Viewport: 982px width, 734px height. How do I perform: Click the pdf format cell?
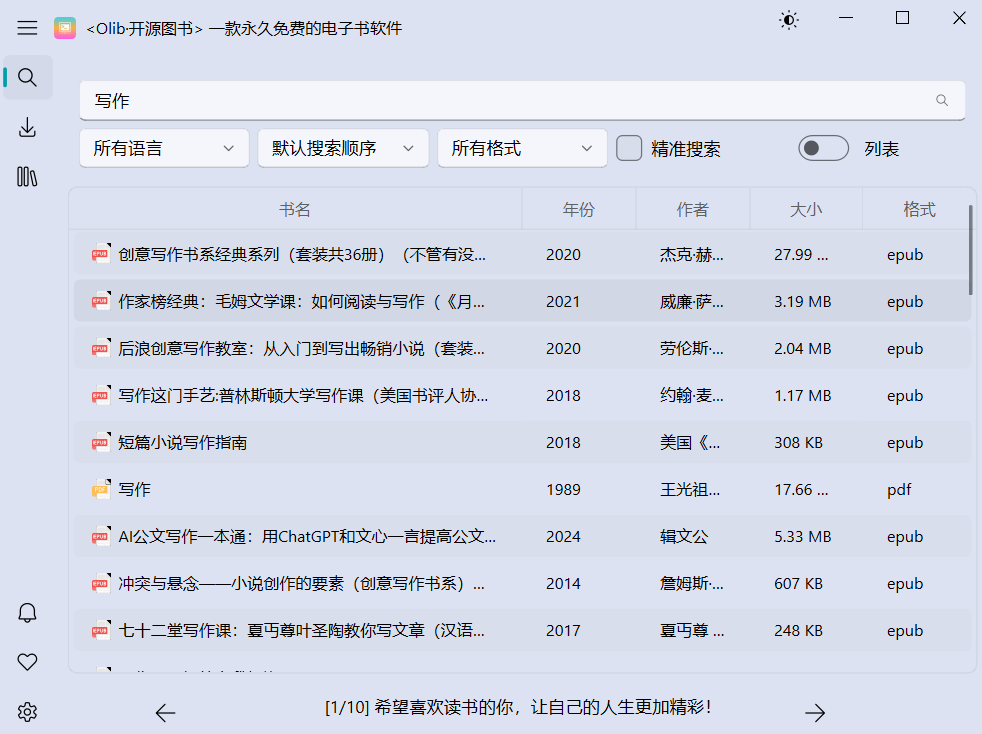(x=899, y=490)
